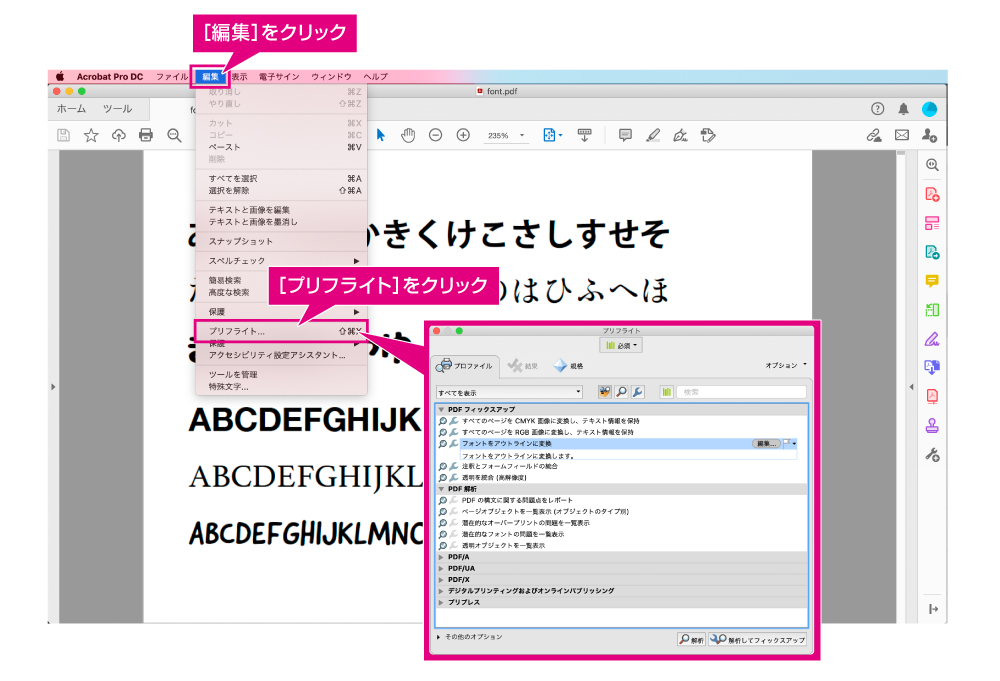This screenshot has height=681, width=1000.
Task: Expand the PDF/X group
Action: point(441,580)
